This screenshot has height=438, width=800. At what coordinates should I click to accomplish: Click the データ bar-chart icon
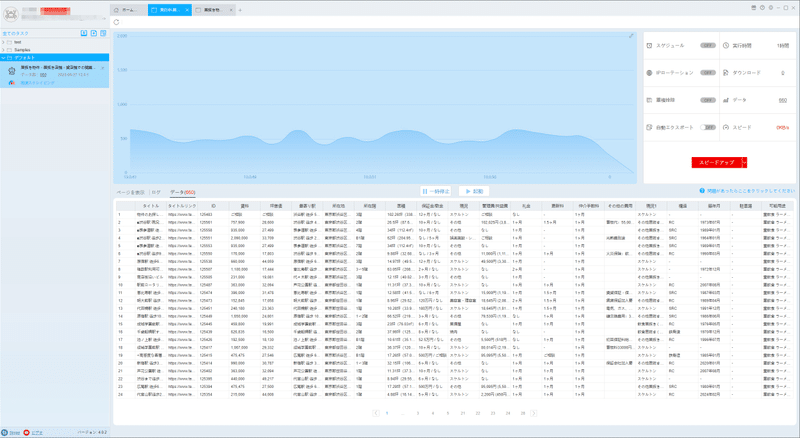(726, 100)
